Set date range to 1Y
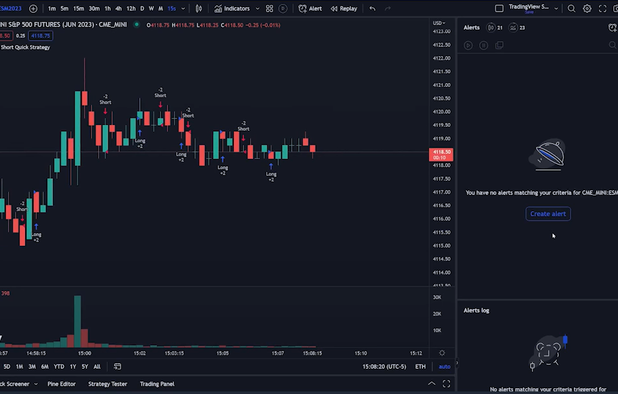Viewport: 618px width, 394px height. [x=73, y=367]
